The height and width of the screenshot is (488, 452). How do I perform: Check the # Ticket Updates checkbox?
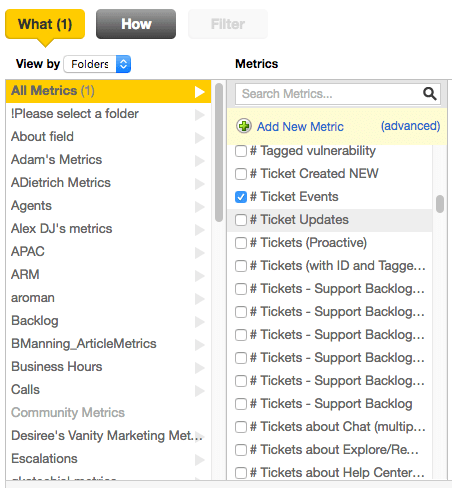coord(241,220)
